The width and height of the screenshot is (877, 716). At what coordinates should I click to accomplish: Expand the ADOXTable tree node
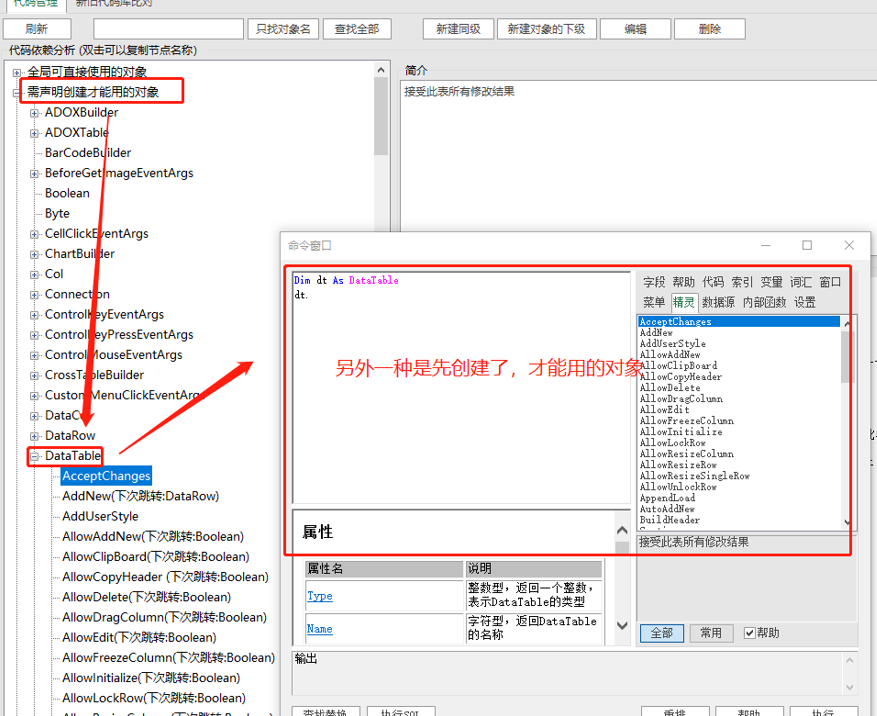click(35, 133)
